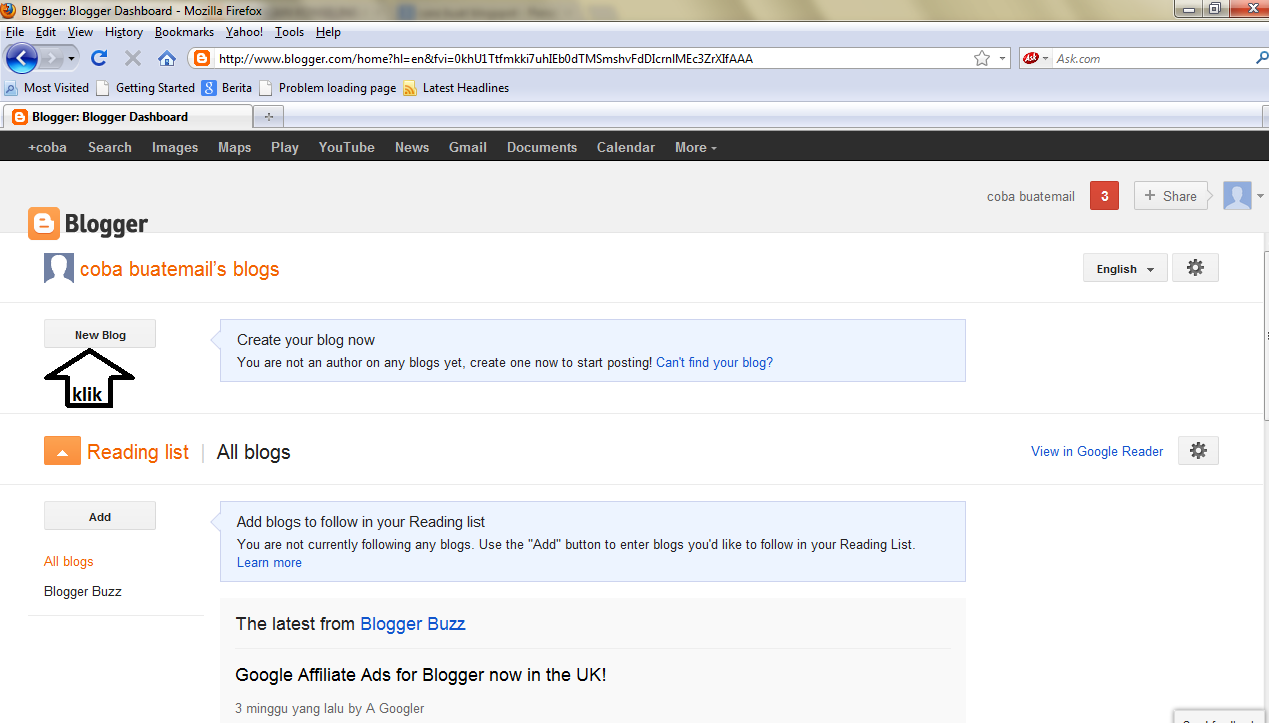
Task: Open the Berita bookmark
Action: [x=227, y=88]
